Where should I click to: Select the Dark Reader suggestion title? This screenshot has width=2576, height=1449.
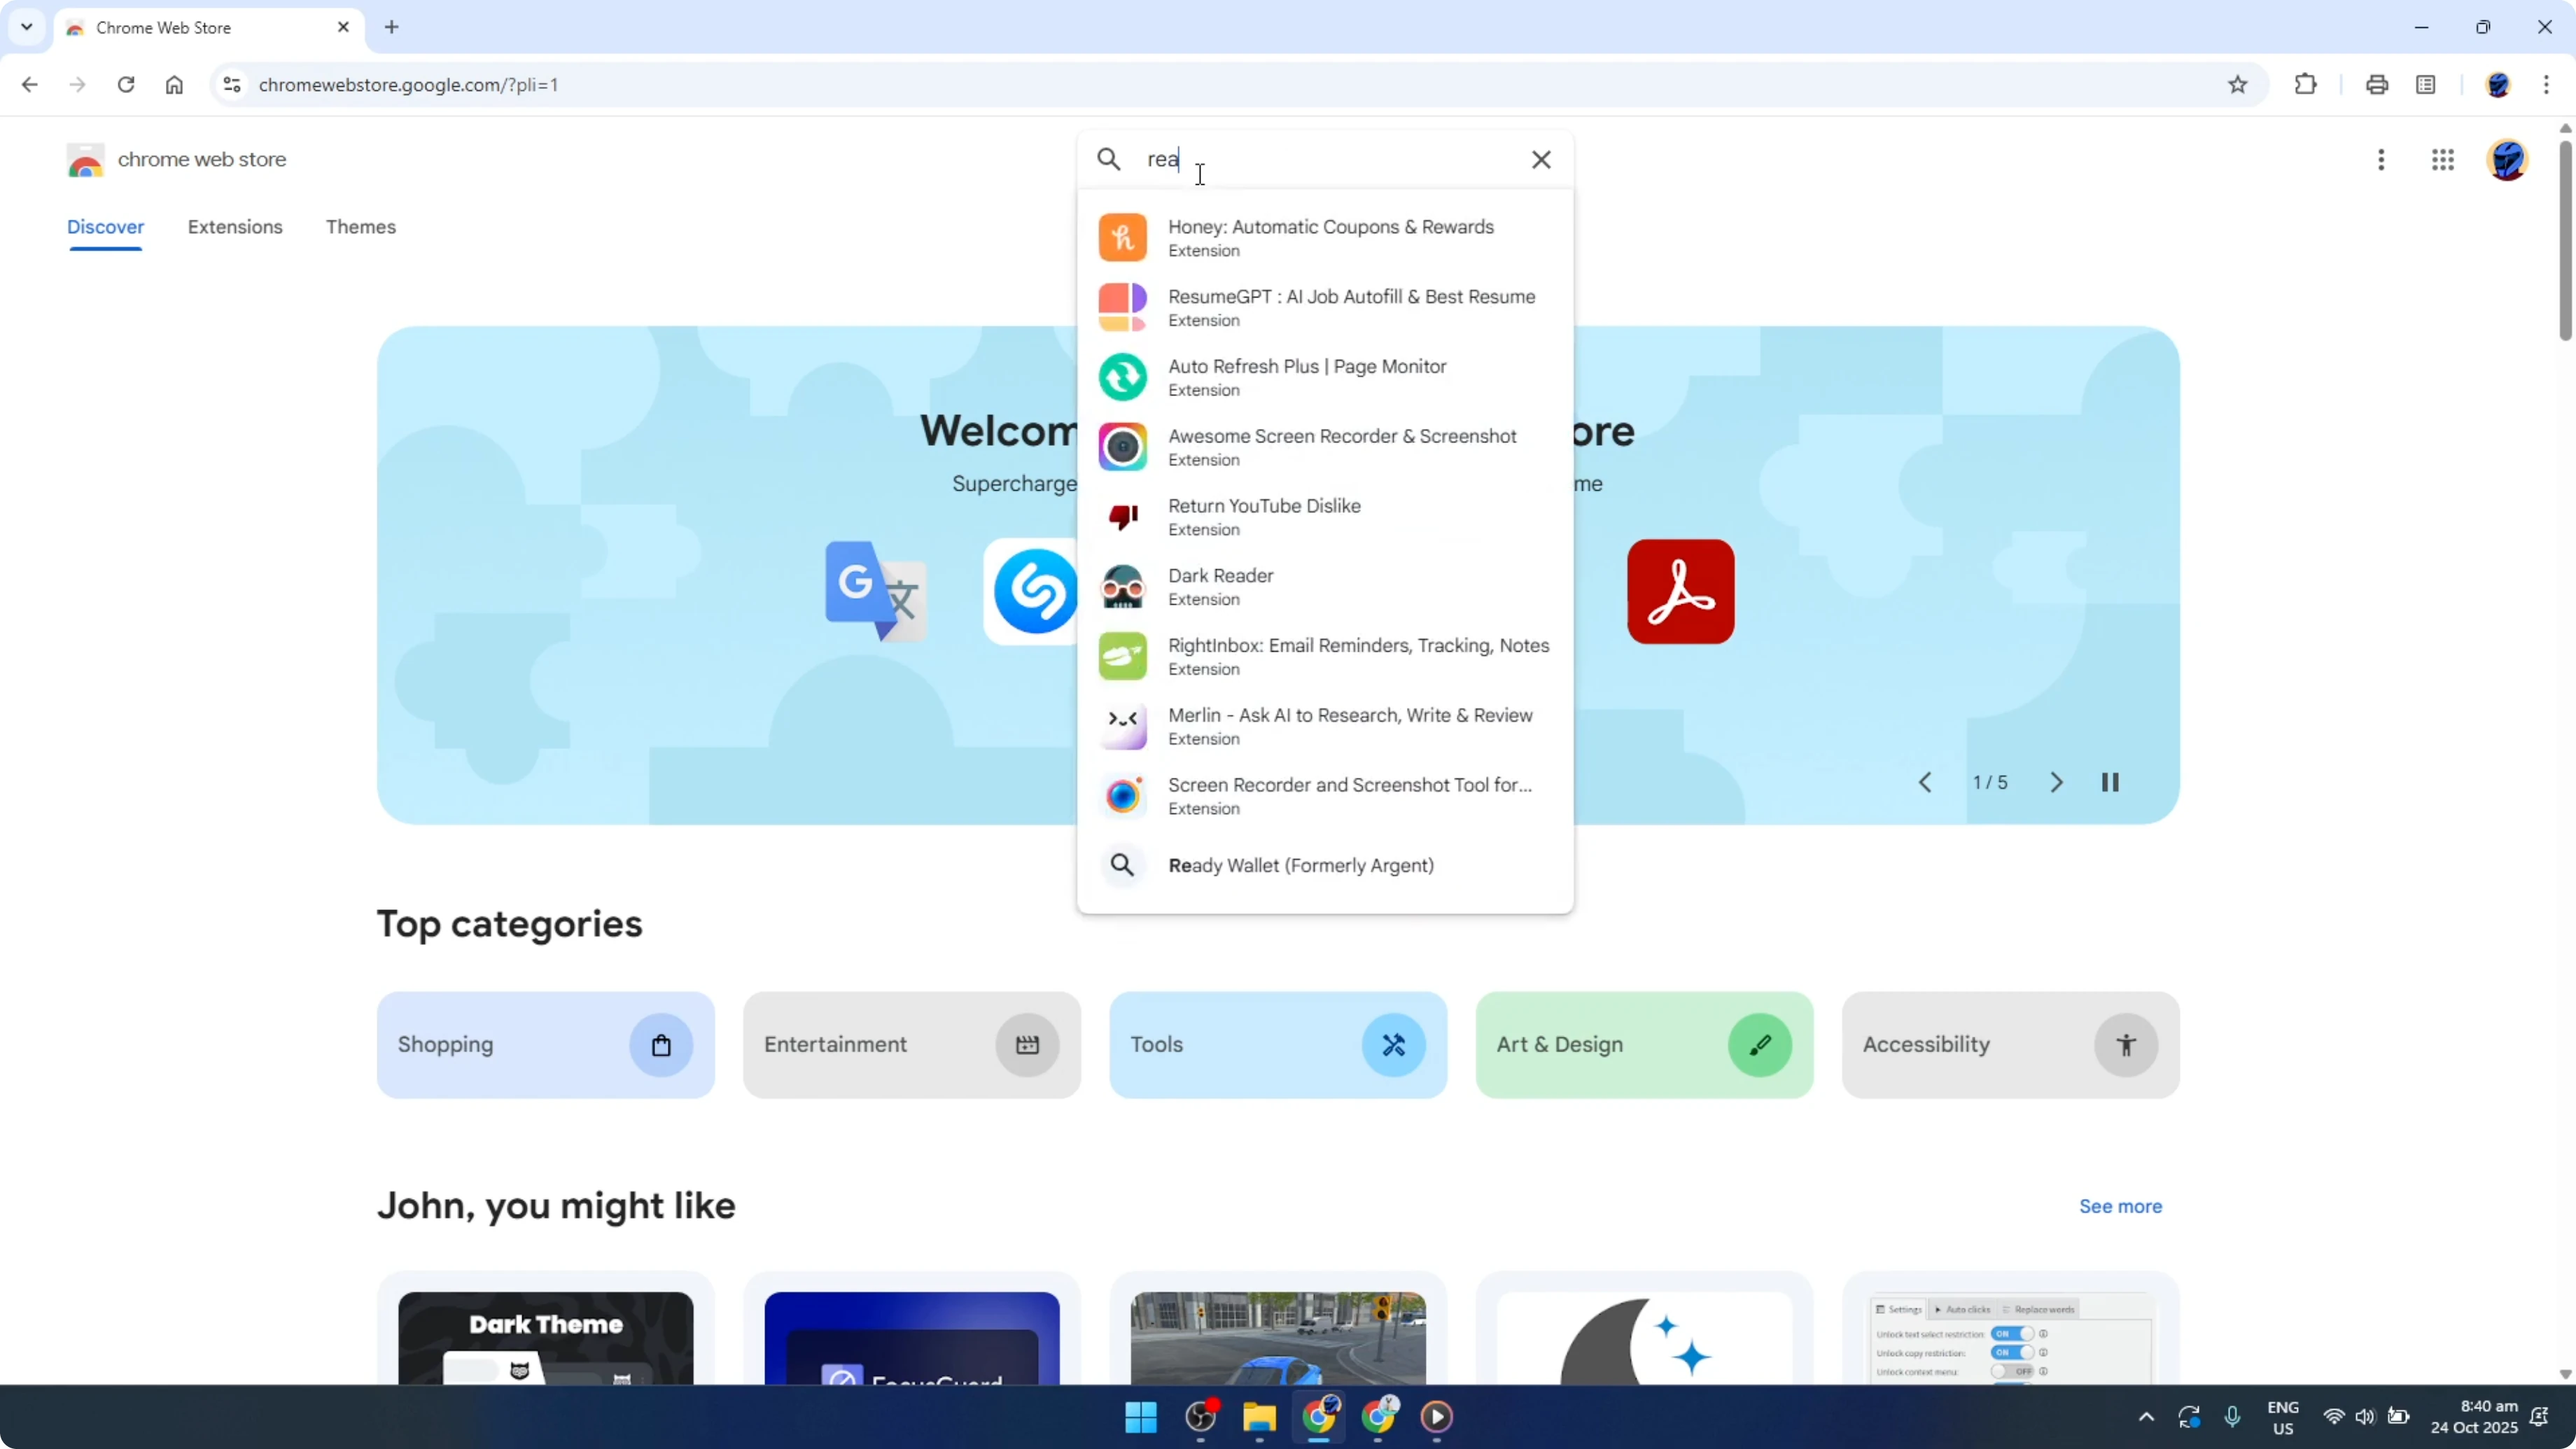coord(1220,576)
